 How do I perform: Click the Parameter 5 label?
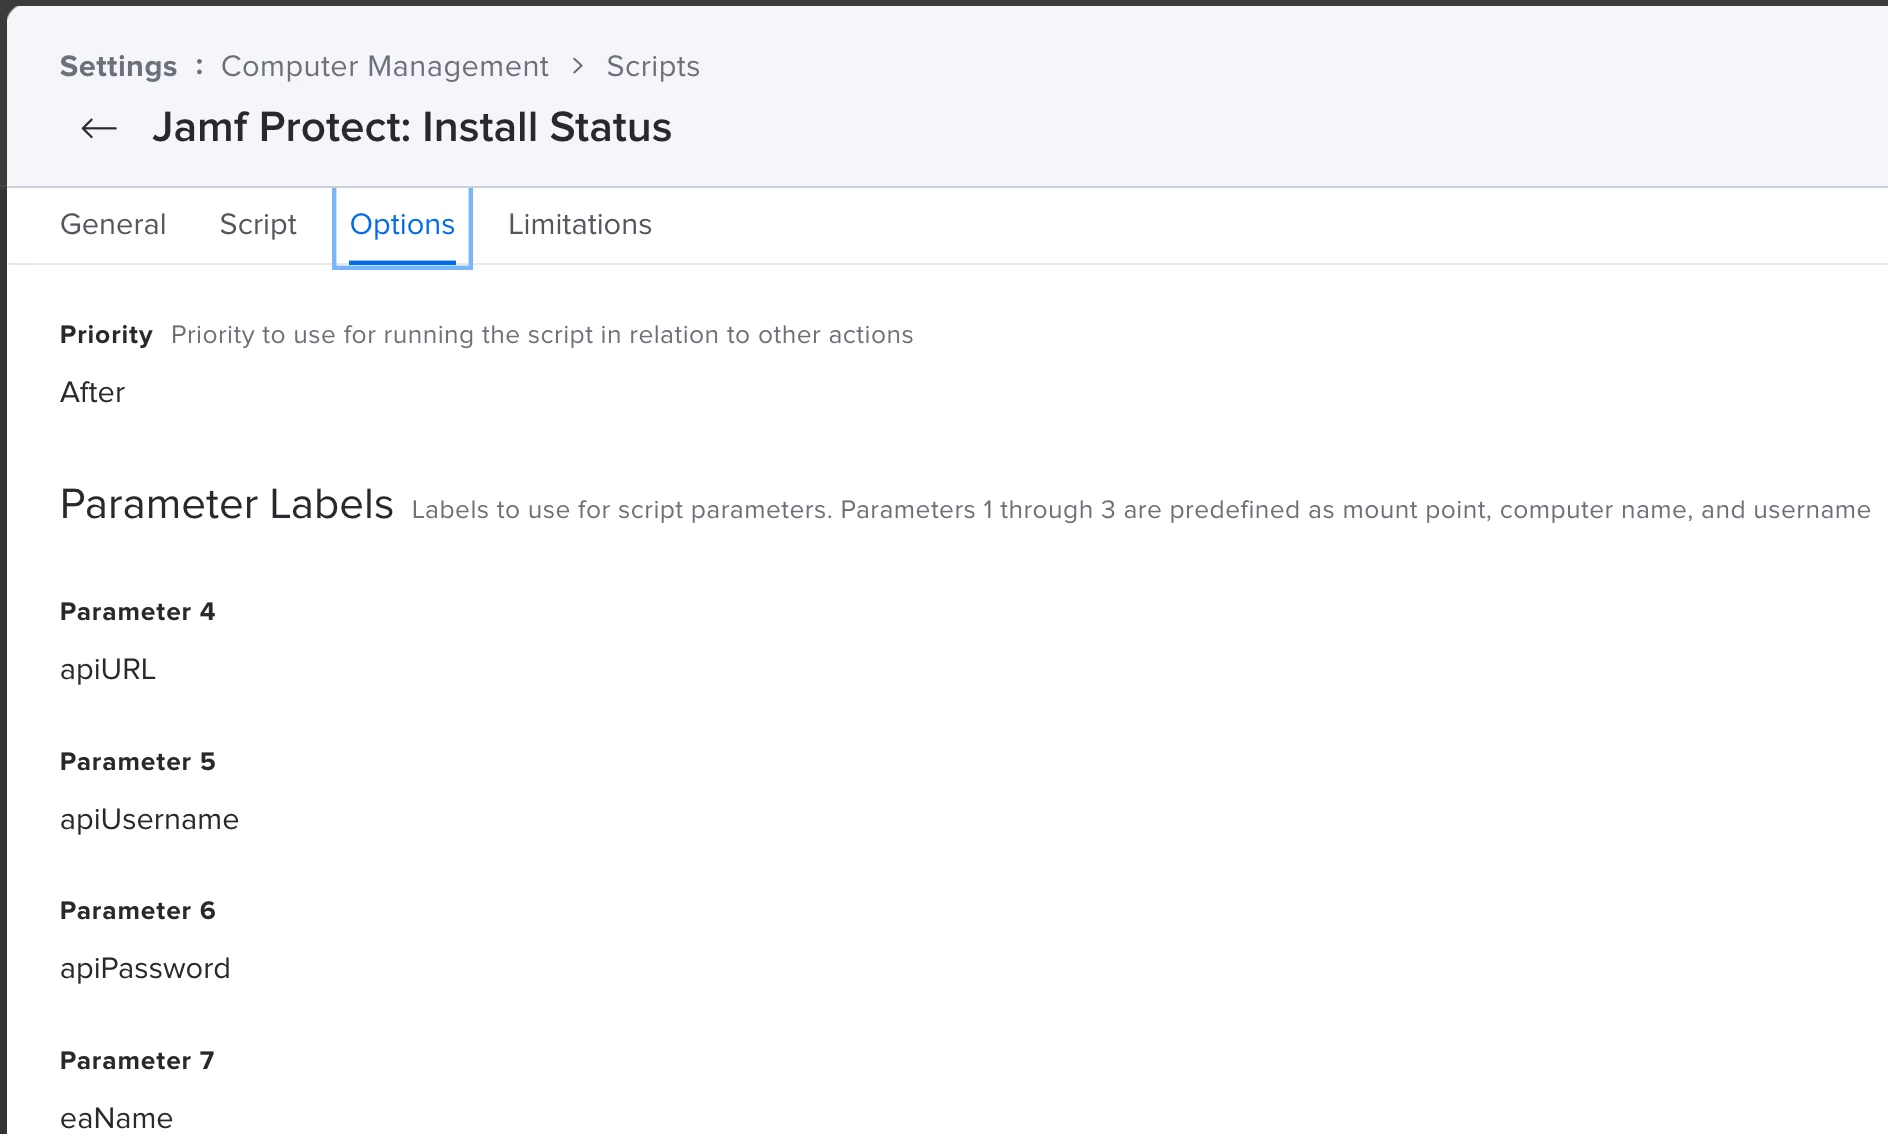[138, 761]
